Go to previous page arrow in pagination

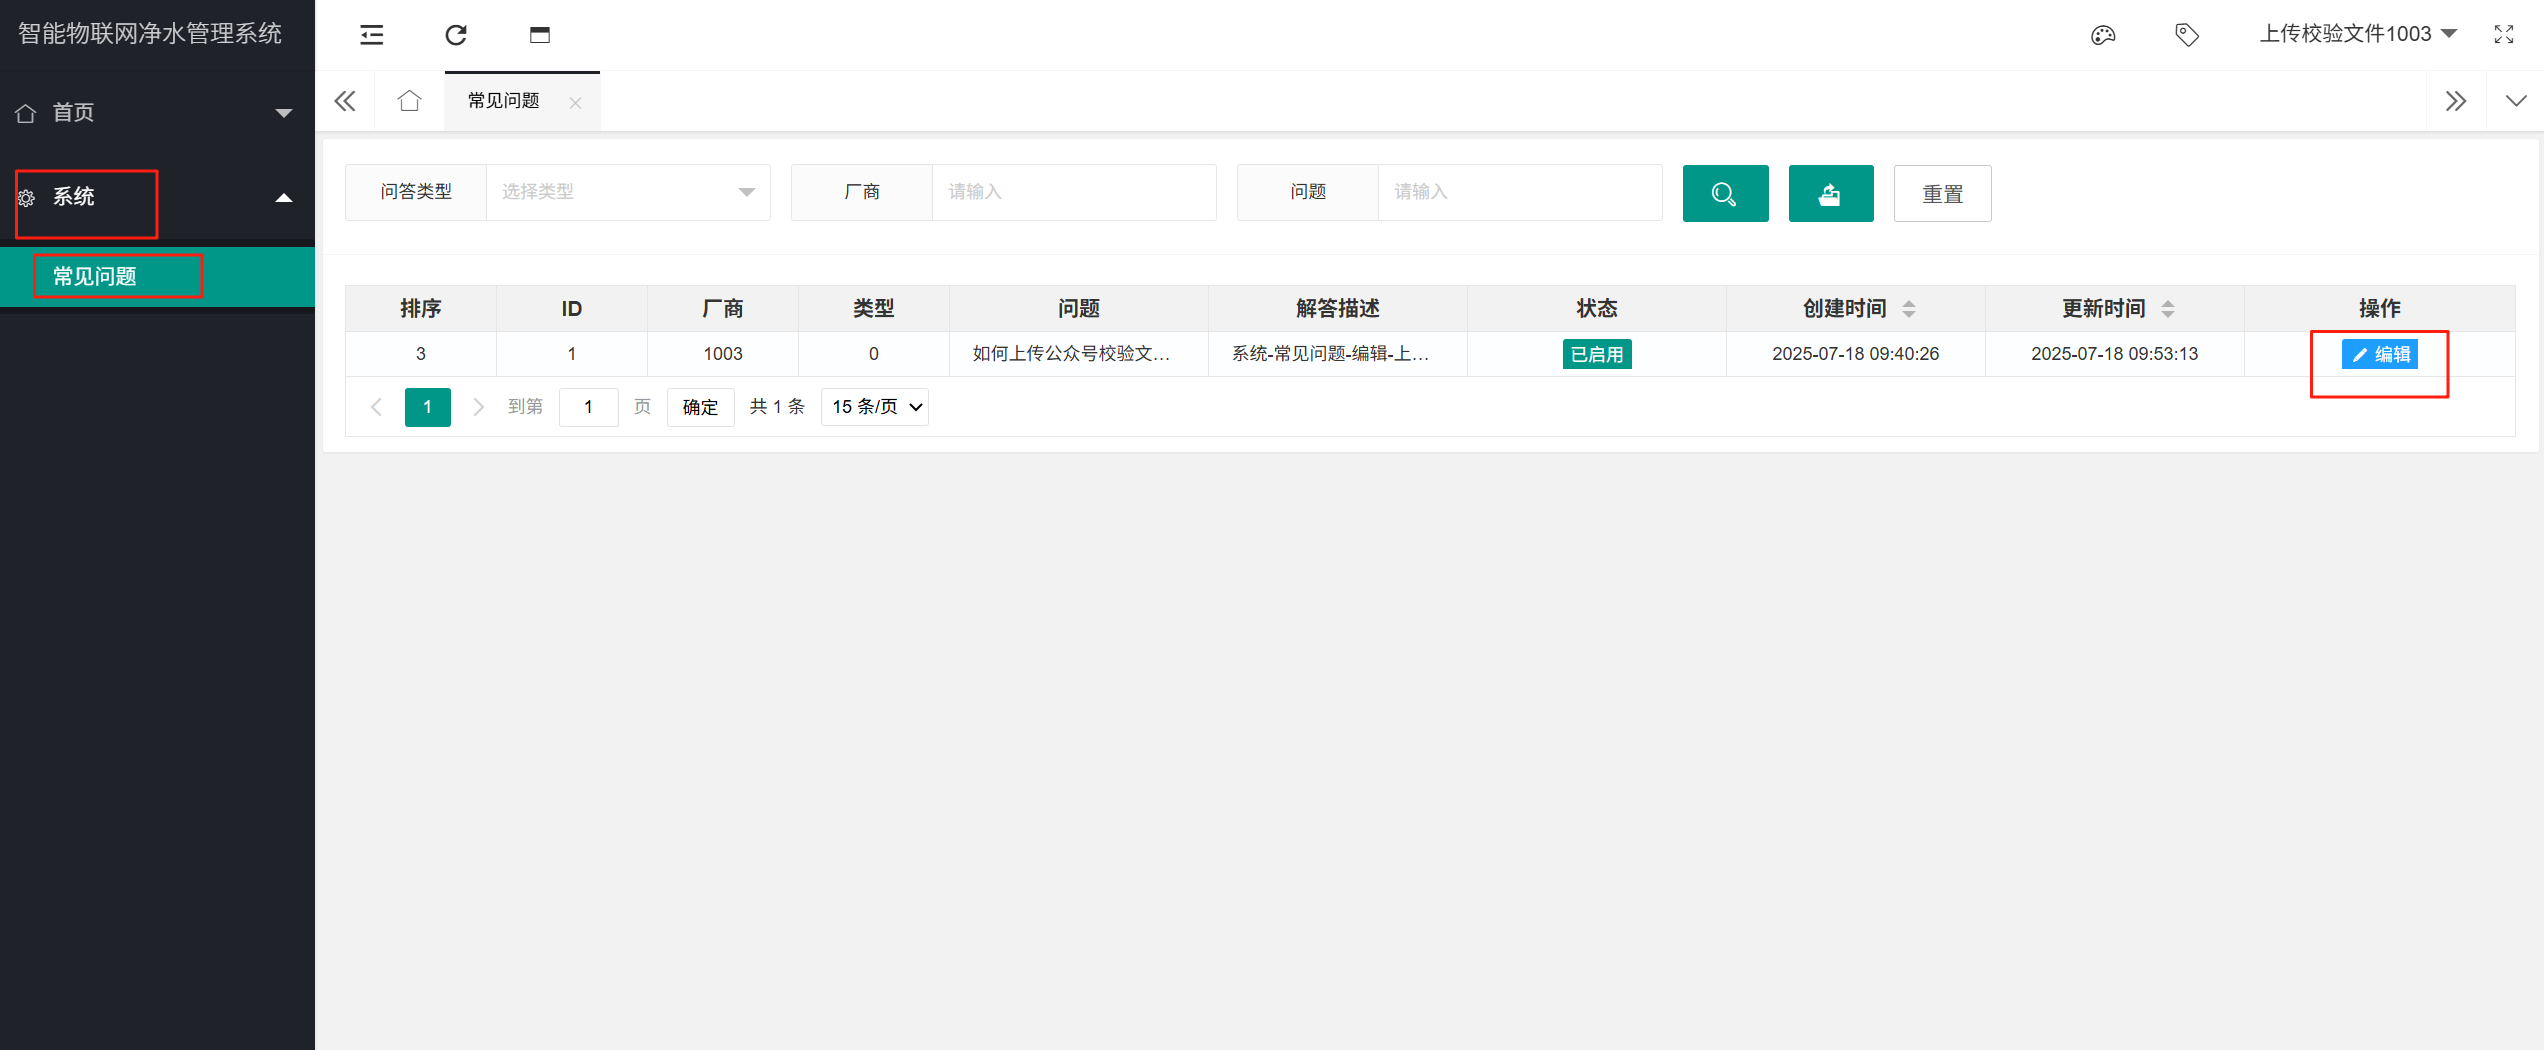376,407
